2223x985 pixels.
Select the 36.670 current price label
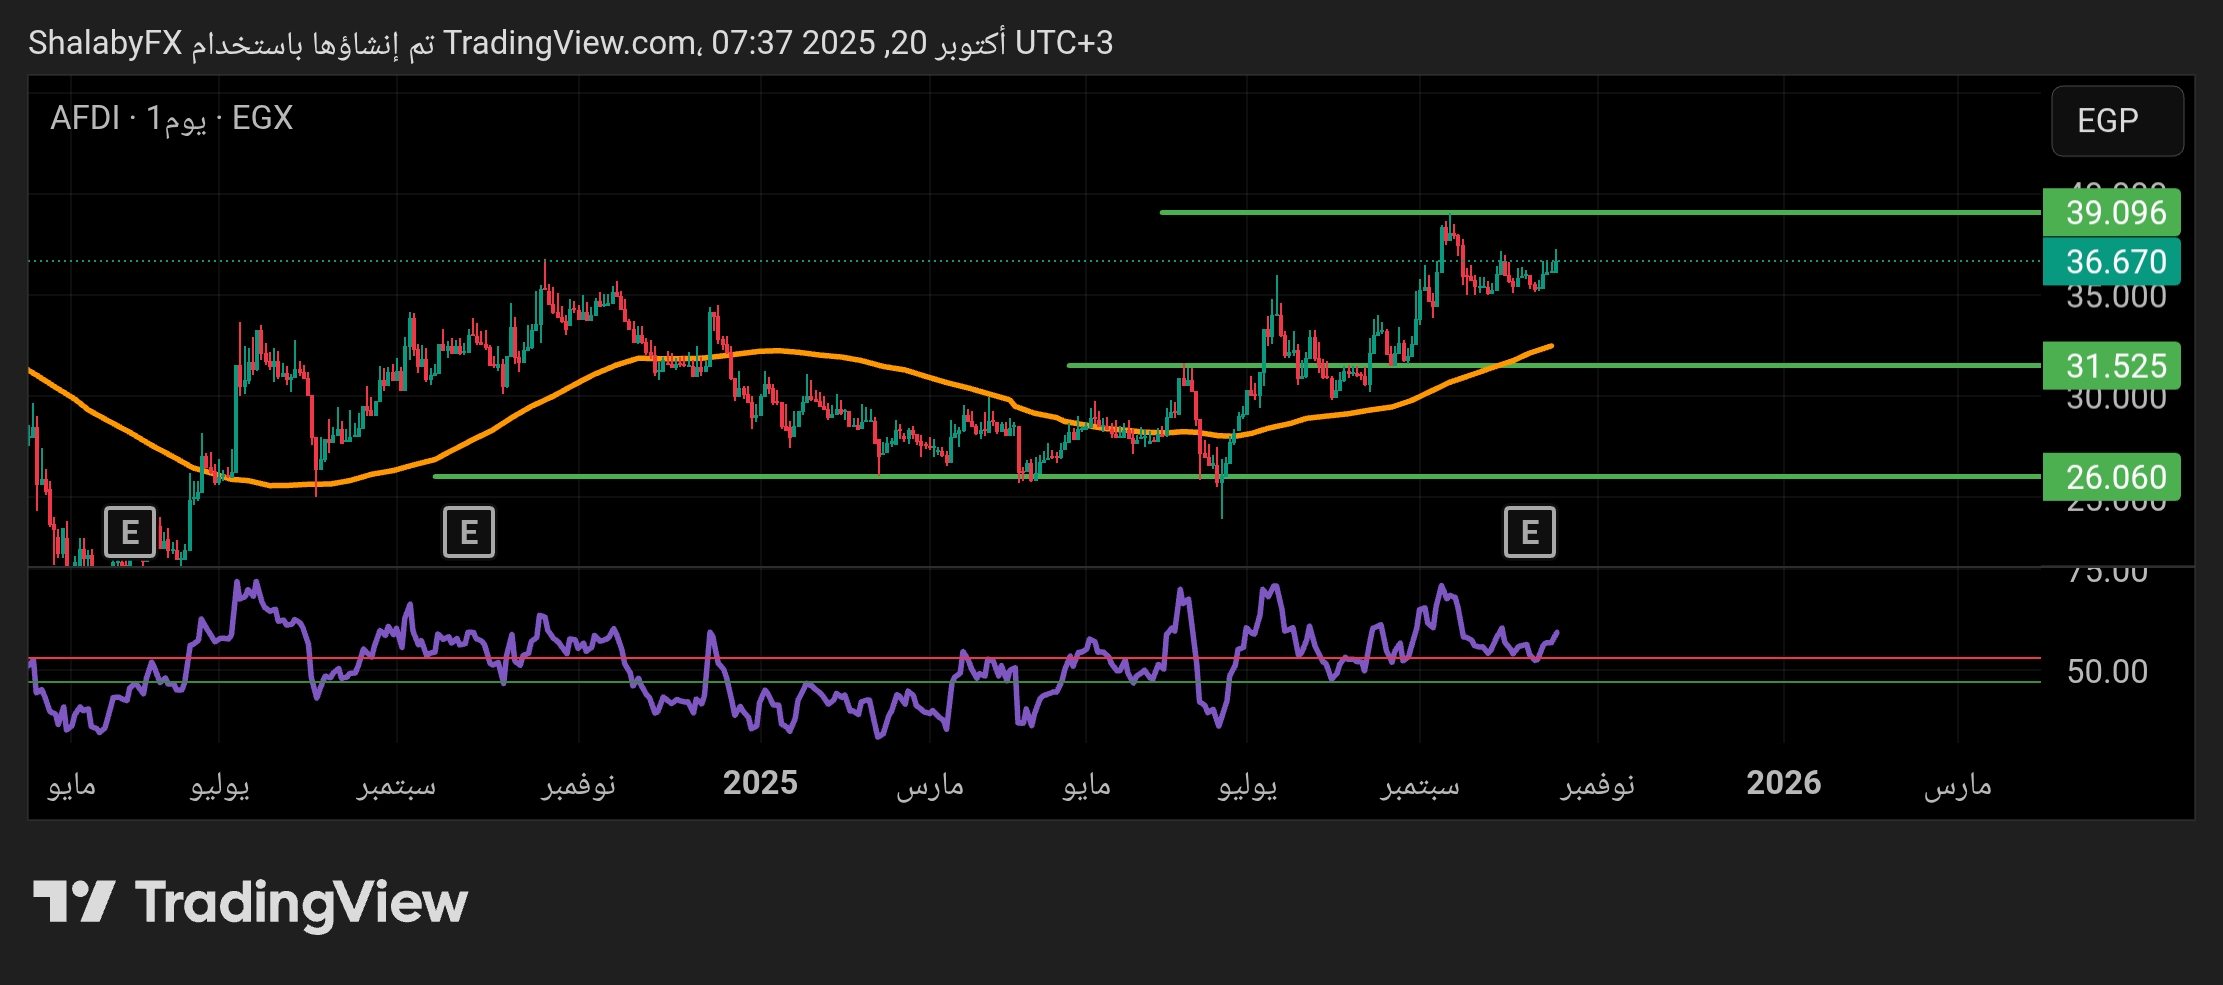(x=2115, y=262)
